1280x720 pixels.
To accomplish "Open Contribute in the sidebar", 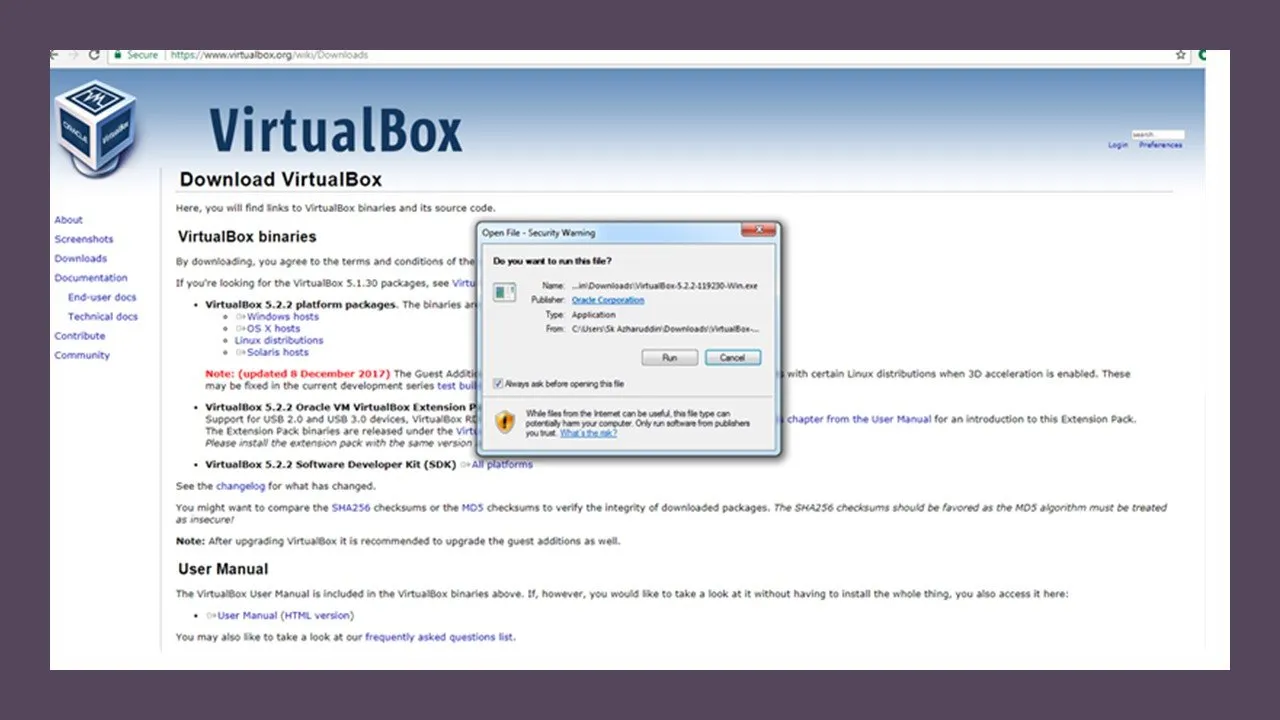I will [80, 336].
